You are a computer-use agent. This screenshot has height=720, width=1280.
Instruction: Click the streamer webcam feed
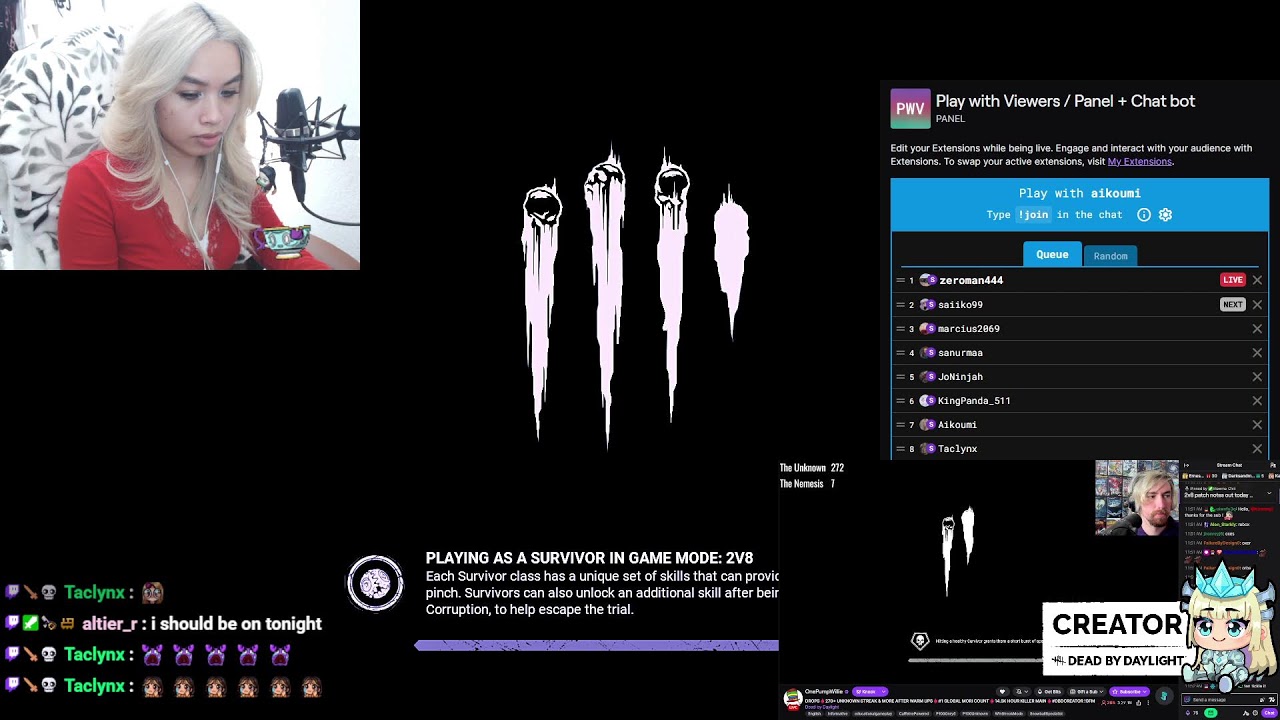180,135
